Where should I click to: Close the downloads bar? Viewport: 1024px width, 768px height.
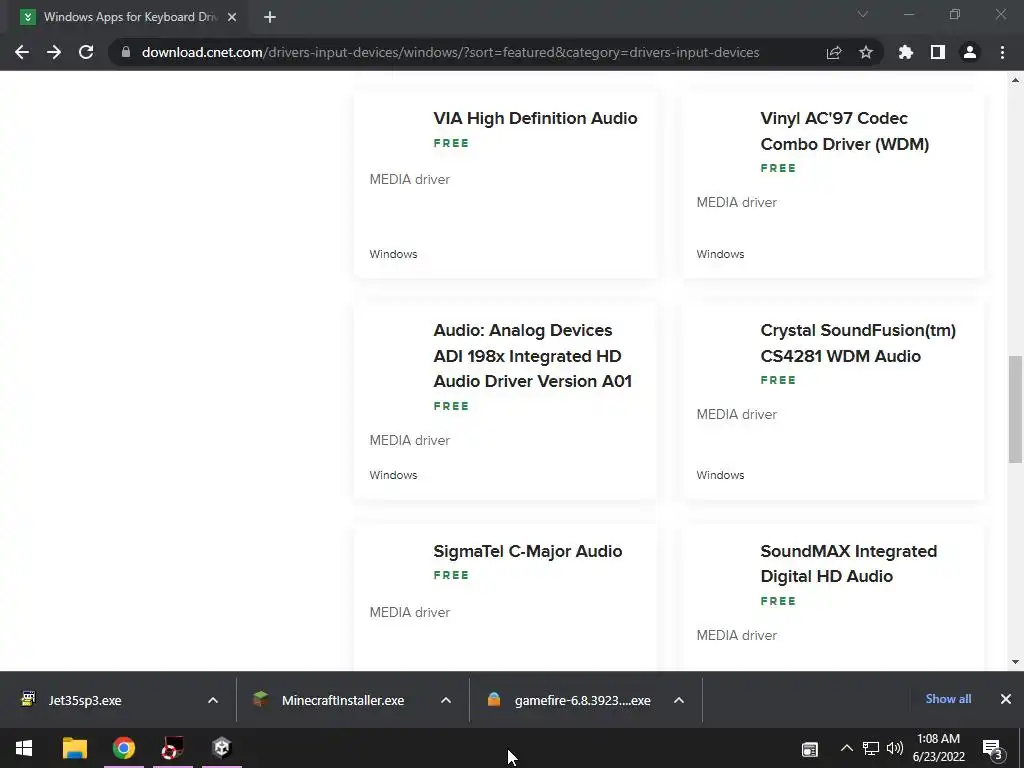click(1006, 699)
